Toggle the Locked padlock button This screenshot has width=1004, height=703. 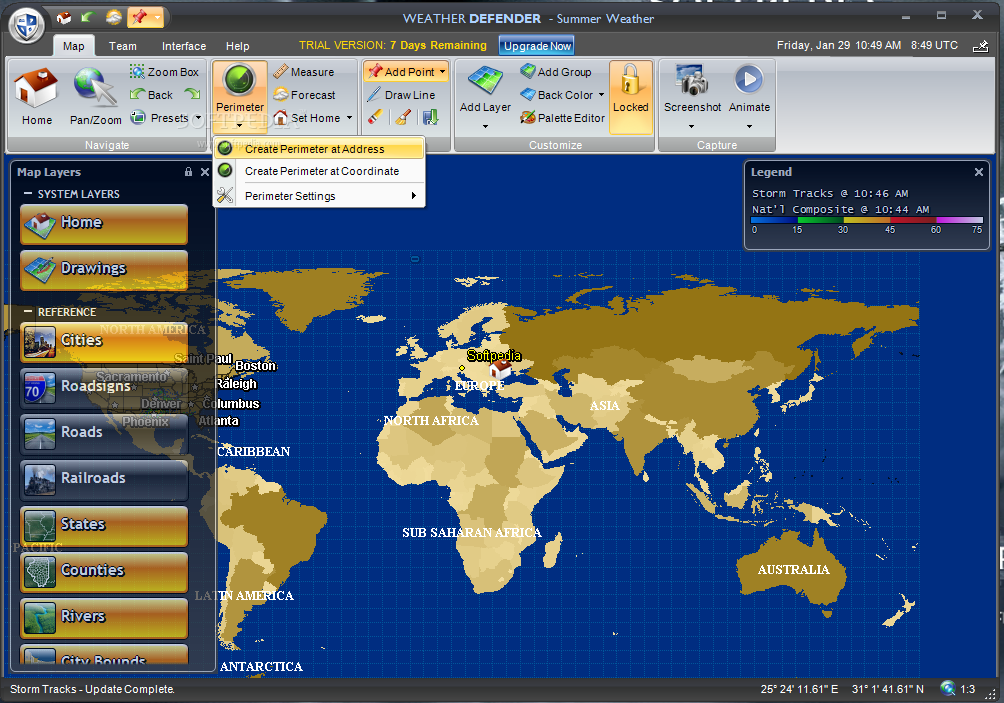point(631,97)
